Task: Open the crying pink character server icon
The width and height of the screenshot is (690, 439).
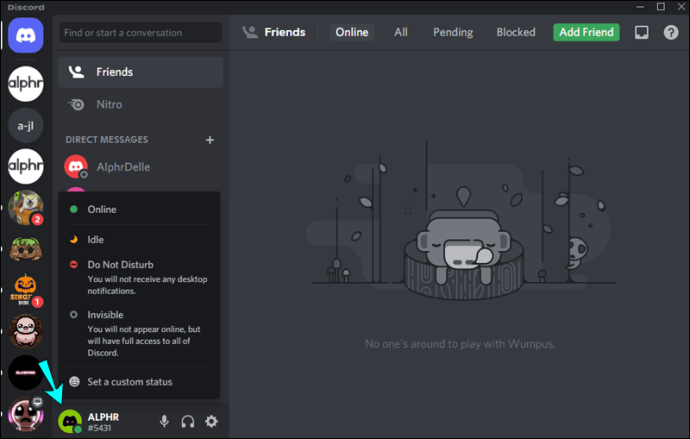Action: pos(26,331)
